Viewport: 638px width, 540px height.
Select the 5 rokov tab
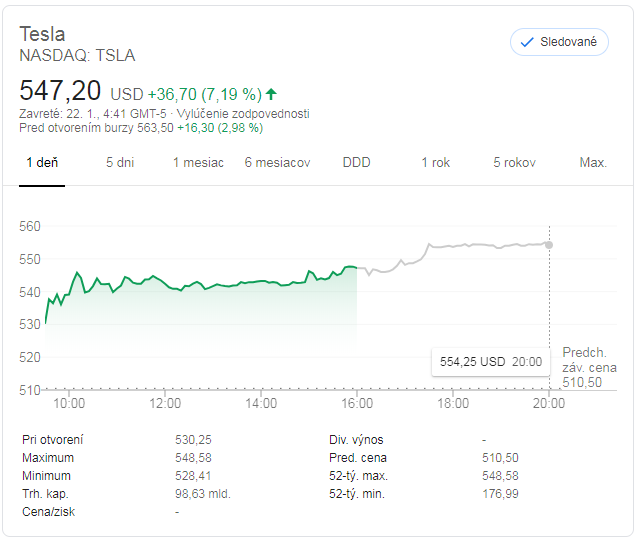514,163
